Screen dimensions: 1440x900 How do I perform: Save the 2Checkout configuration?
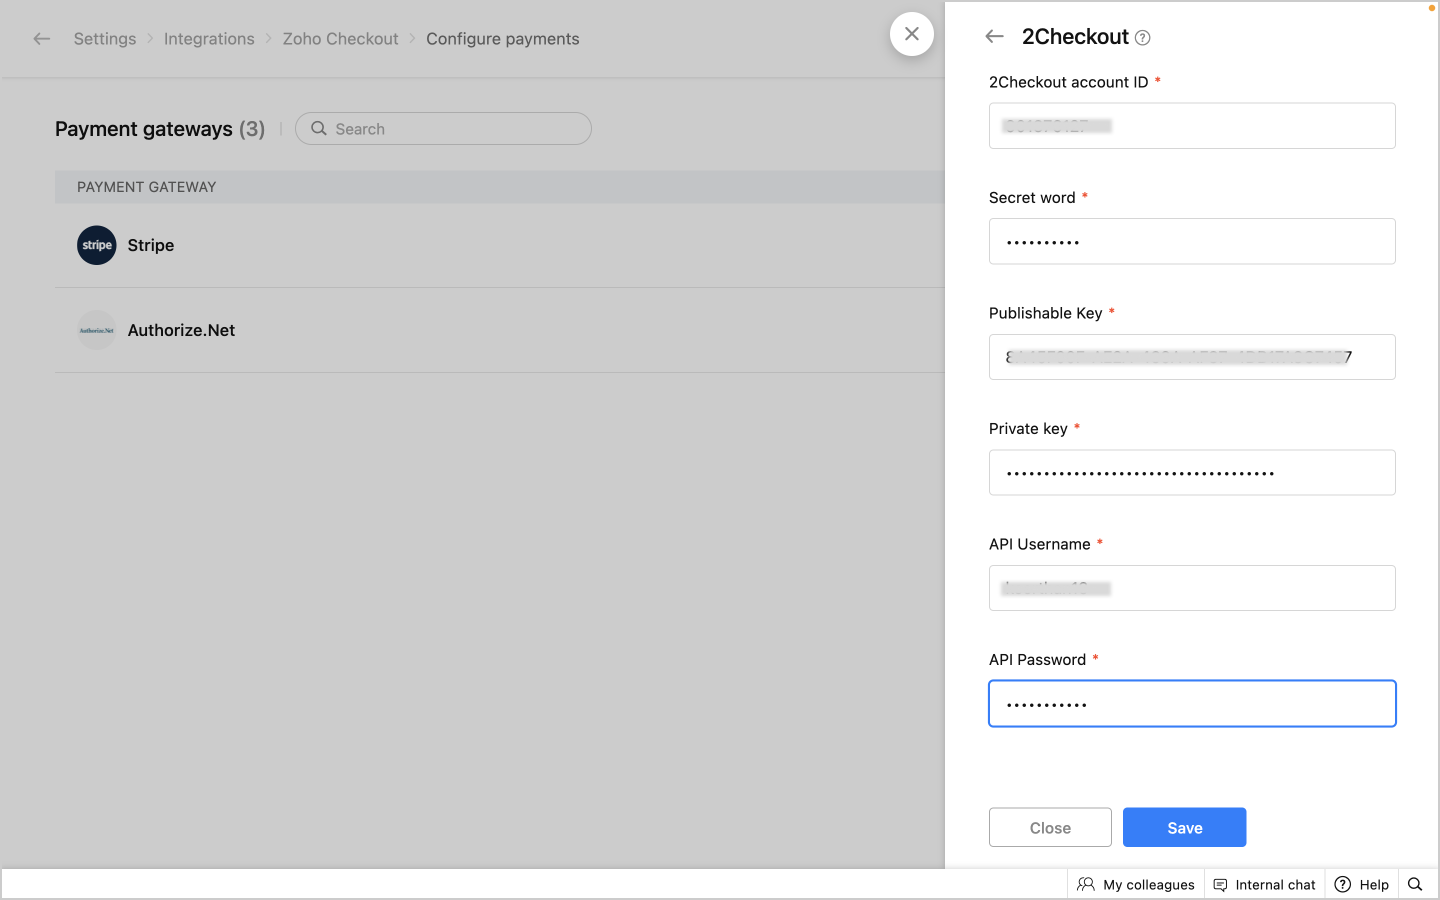pyautogui.click(x=1184, y=827)
